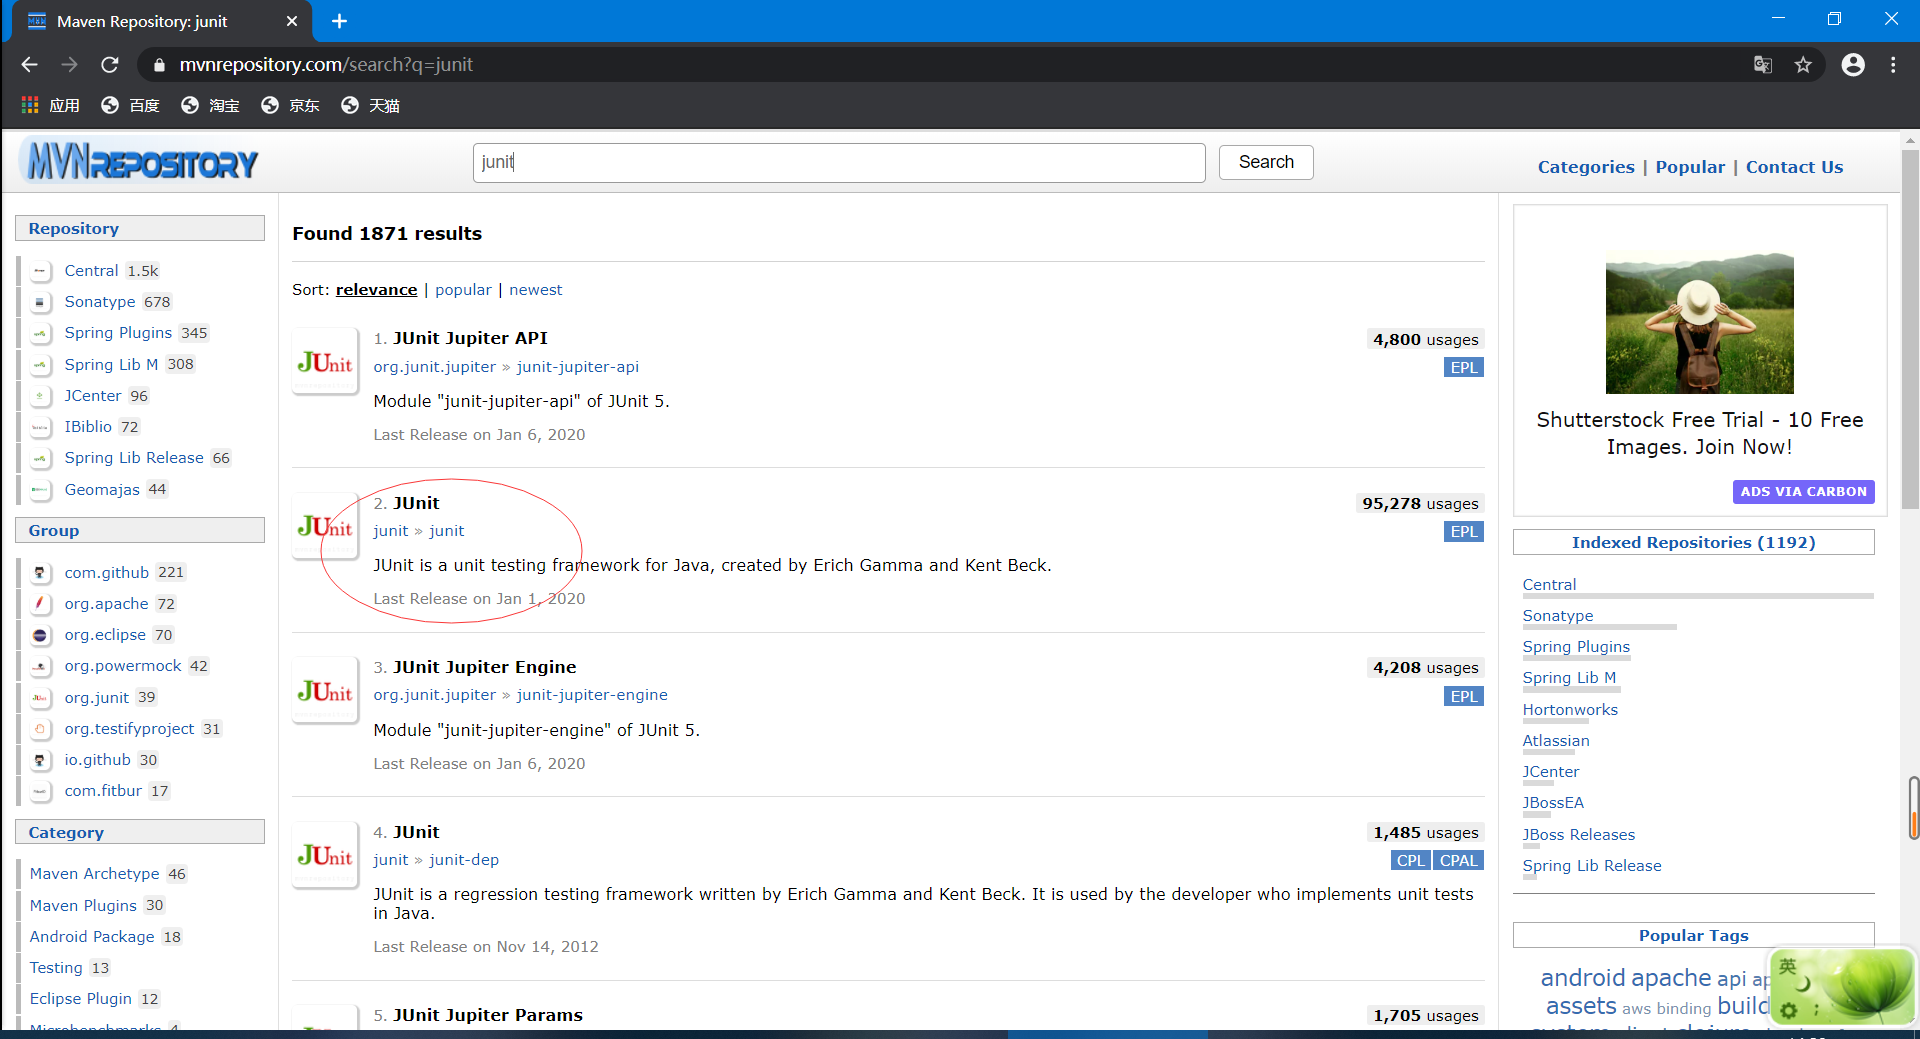Filter by org.powermock group
Viewport: 1920px width, 1039px height.
click(123, 666)
